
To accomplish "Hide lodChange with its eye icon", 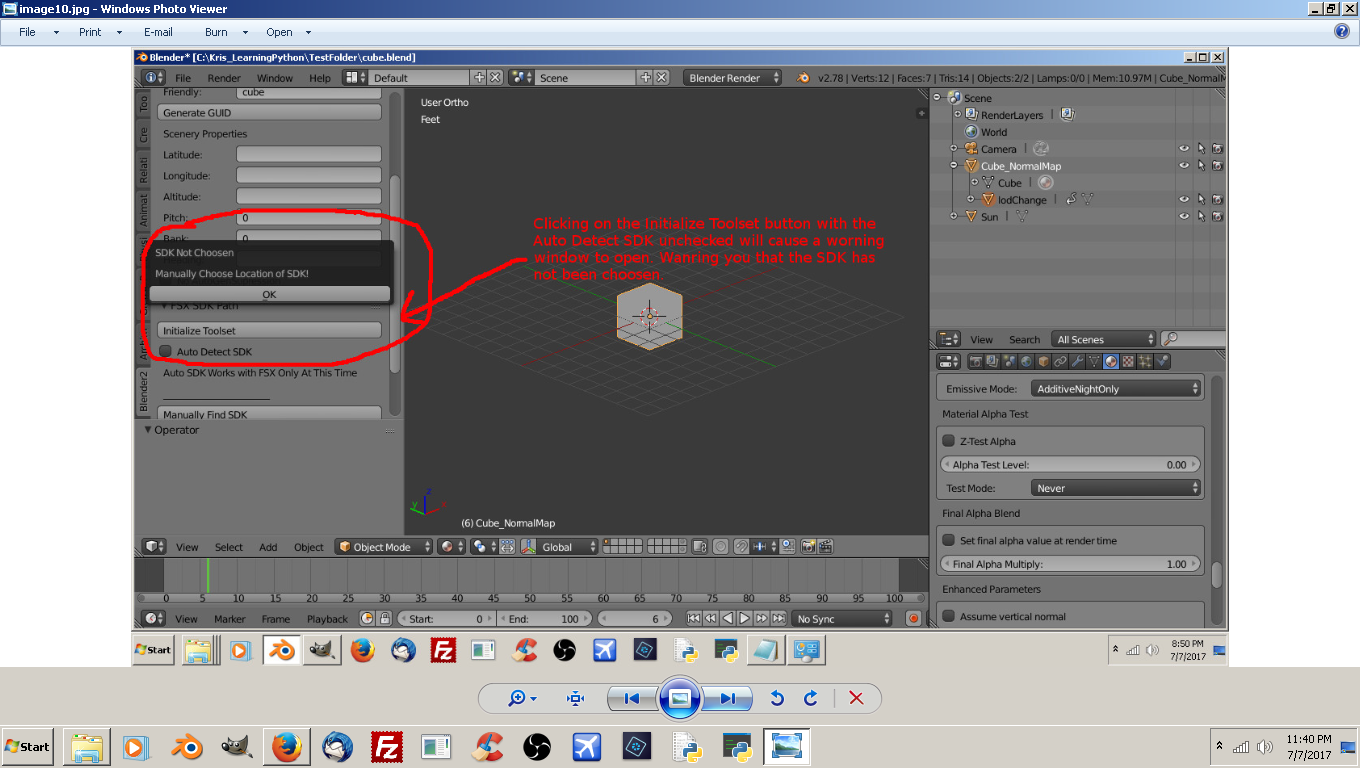I will pos(1184,200).
